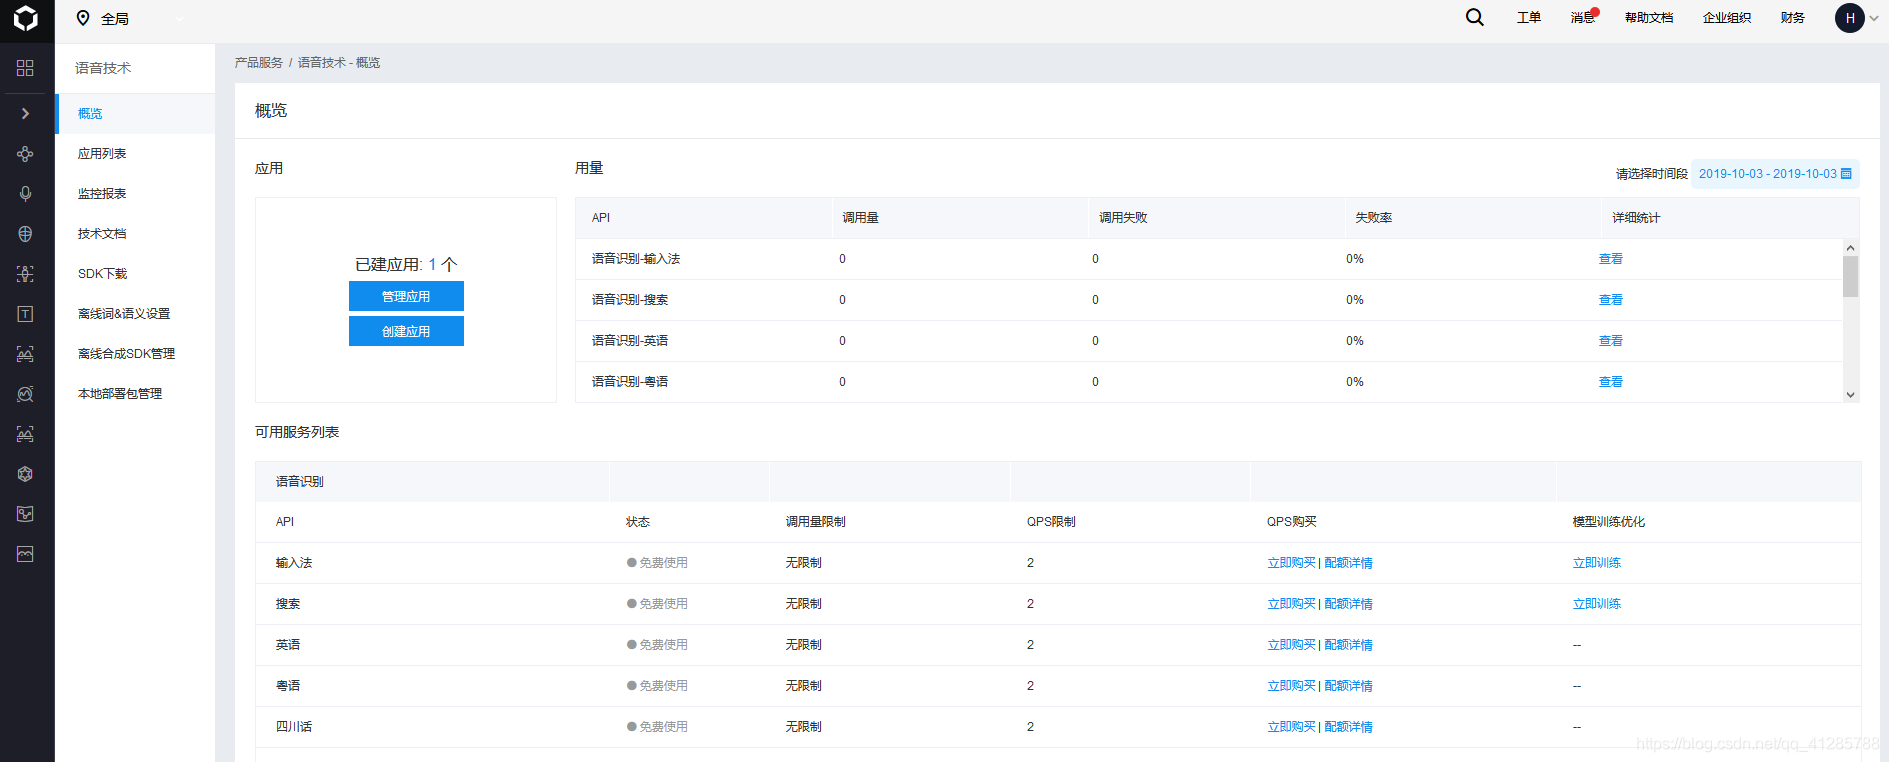Open the globe icon in dark sidebar
This screenshot has height=762, width=1889.
(x=26, y=234)
